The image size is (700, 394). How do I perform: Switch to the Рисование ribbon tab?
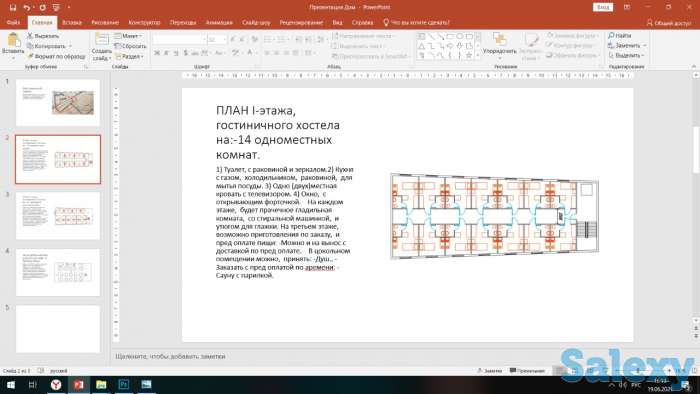pyautogui.click(x=105, y=22)
